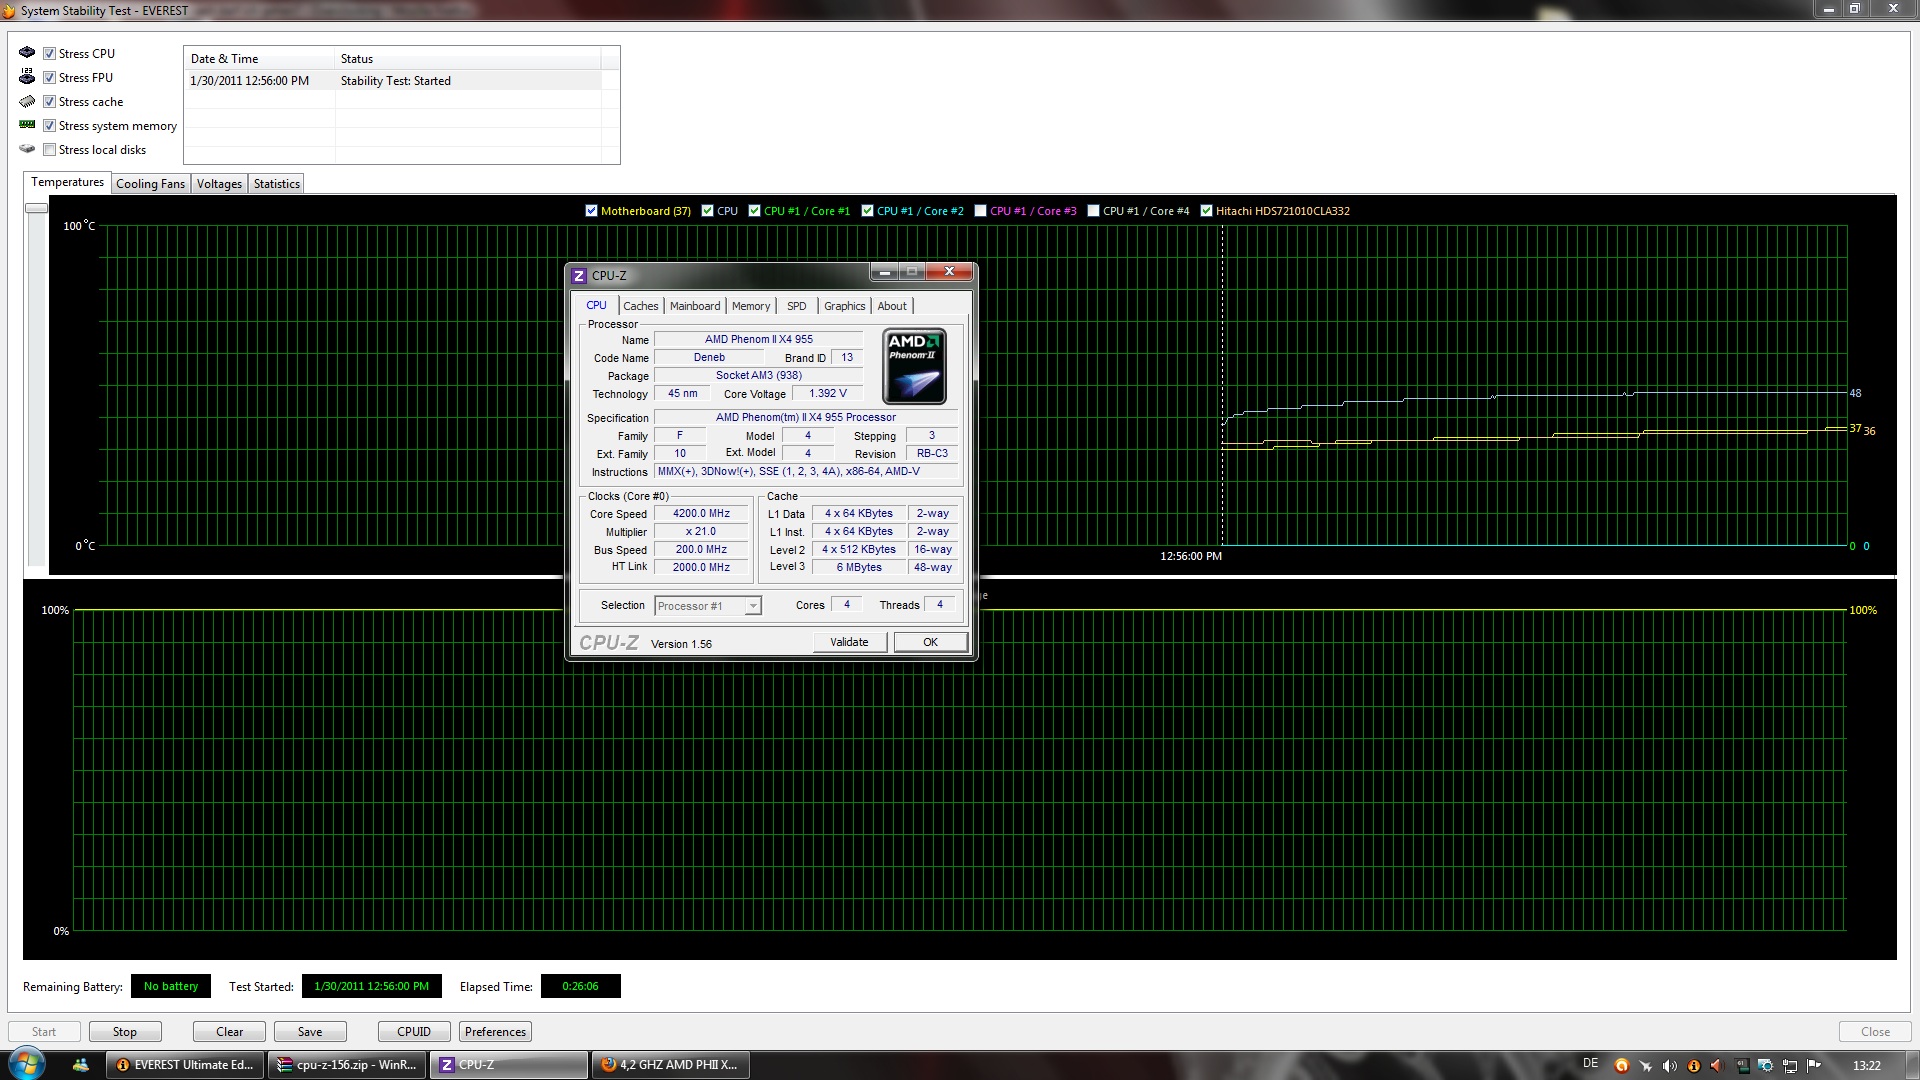Click the Stress system memory RAM icon
Image resolution: width=1920 pixels, height=1080 pixels.
[27, 125]
